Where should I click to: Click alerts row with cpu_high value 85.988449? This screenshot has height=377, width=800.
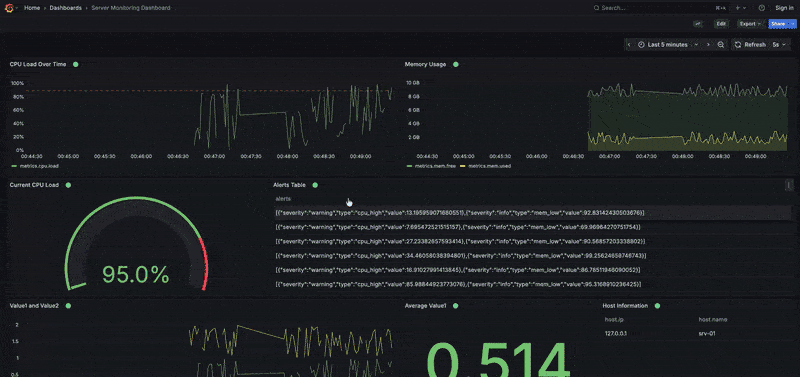point(532,284)
